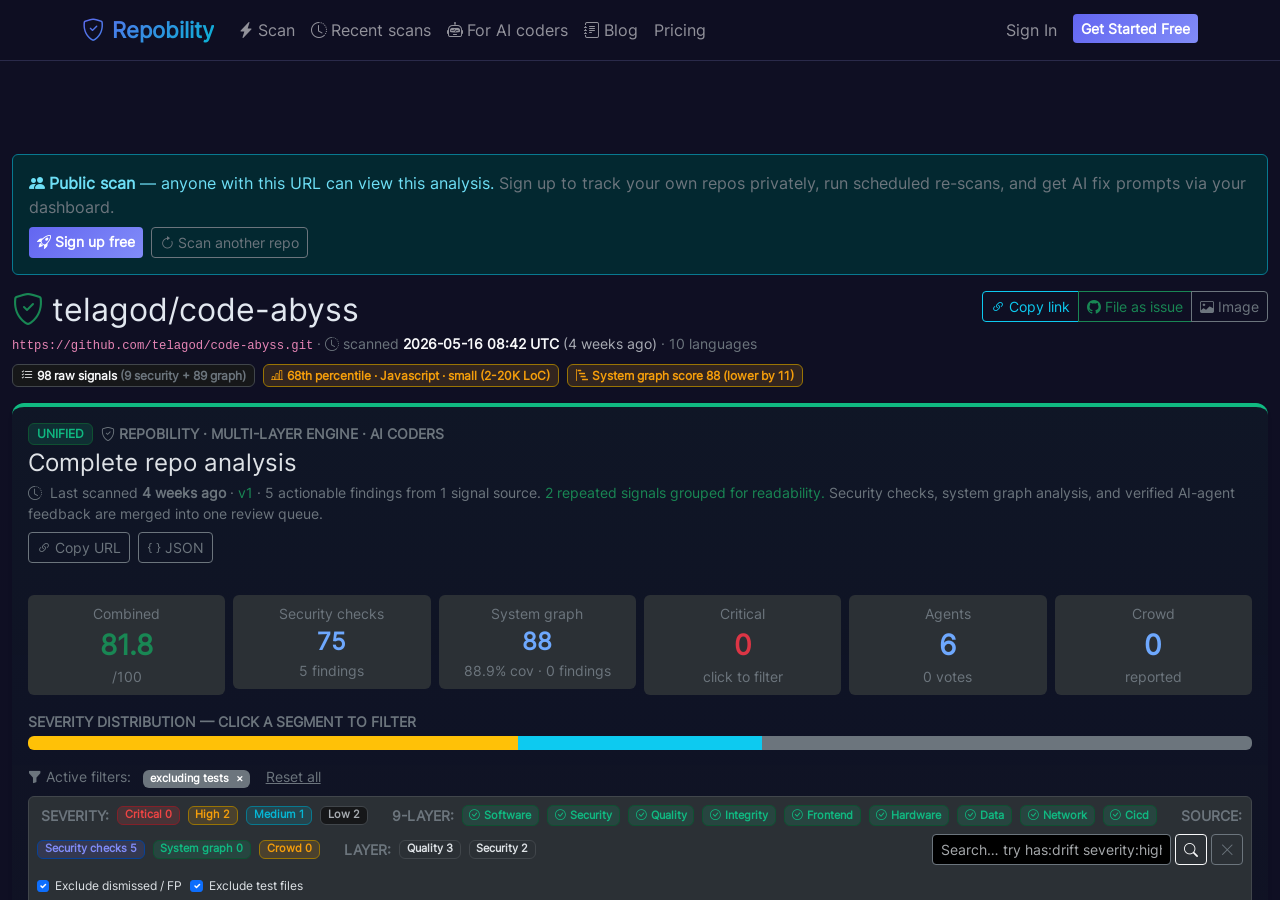The height and width of the screenshot is (900, 1280).
Task: Toggle the Integrity layer chip
Action: pos(739,815)
